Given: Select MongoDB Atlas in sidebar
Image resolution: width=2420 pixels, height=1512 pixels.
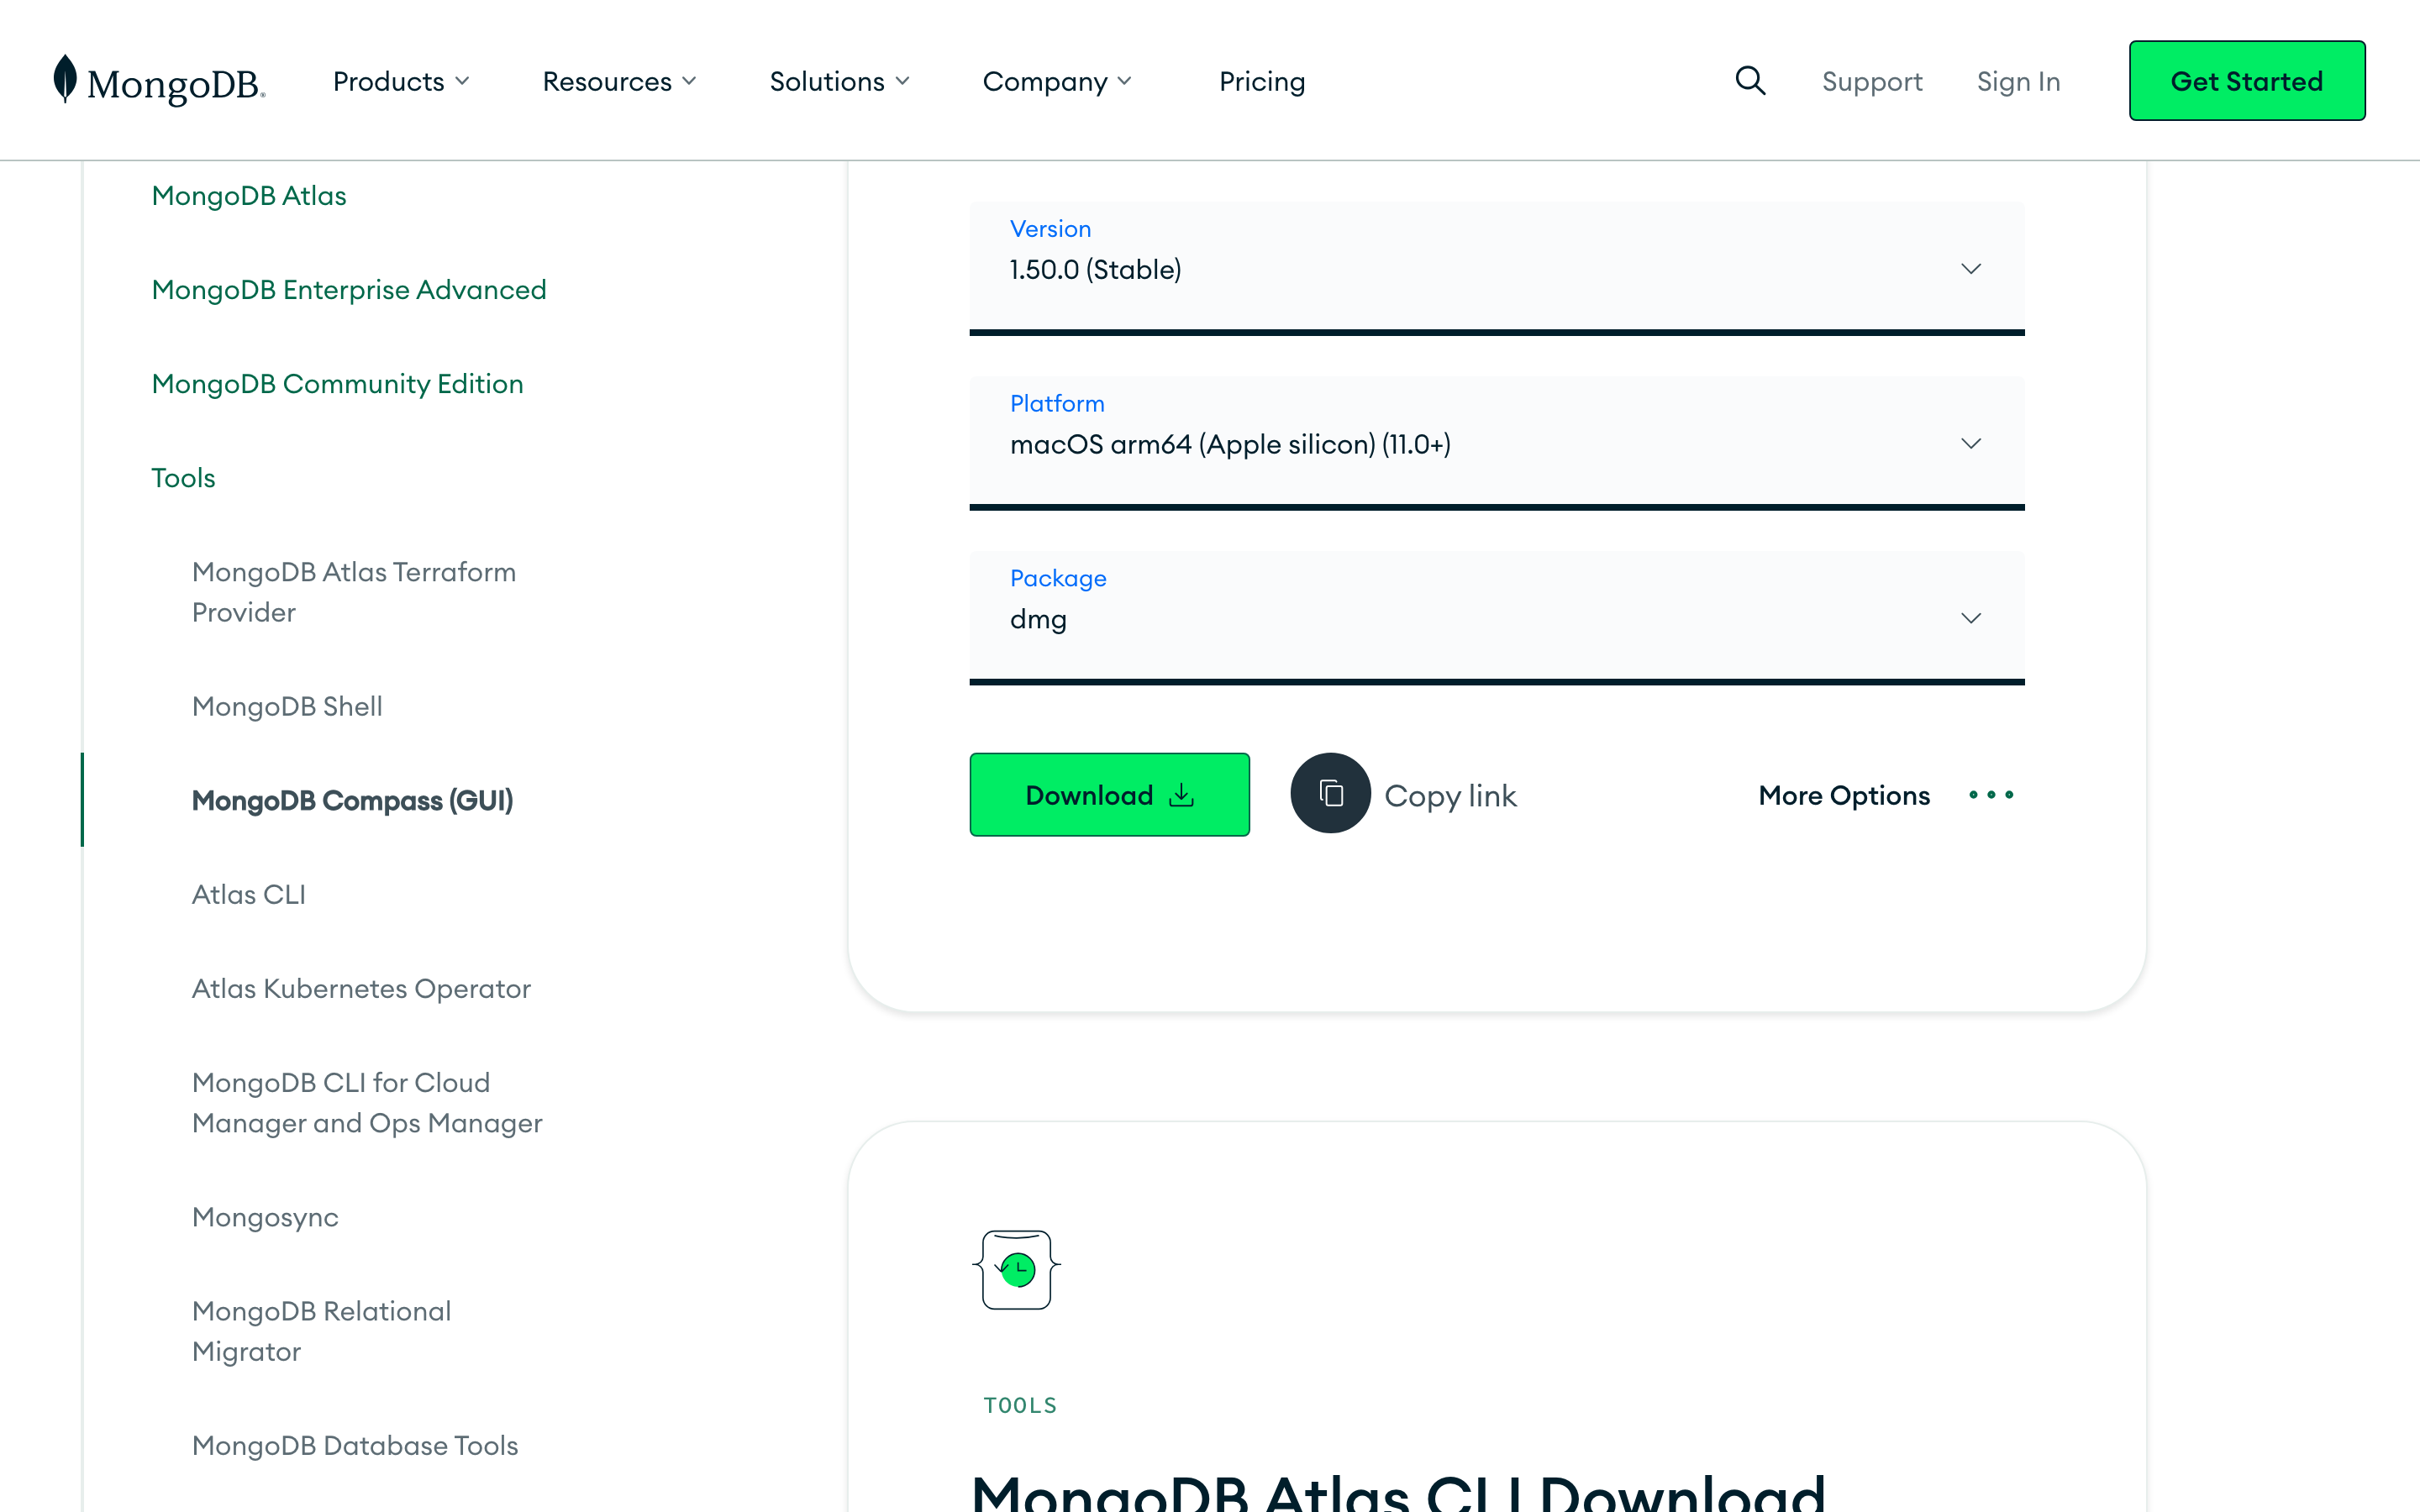Looking at the screenshot, I should pyautogui.click(x=249, y=195).
